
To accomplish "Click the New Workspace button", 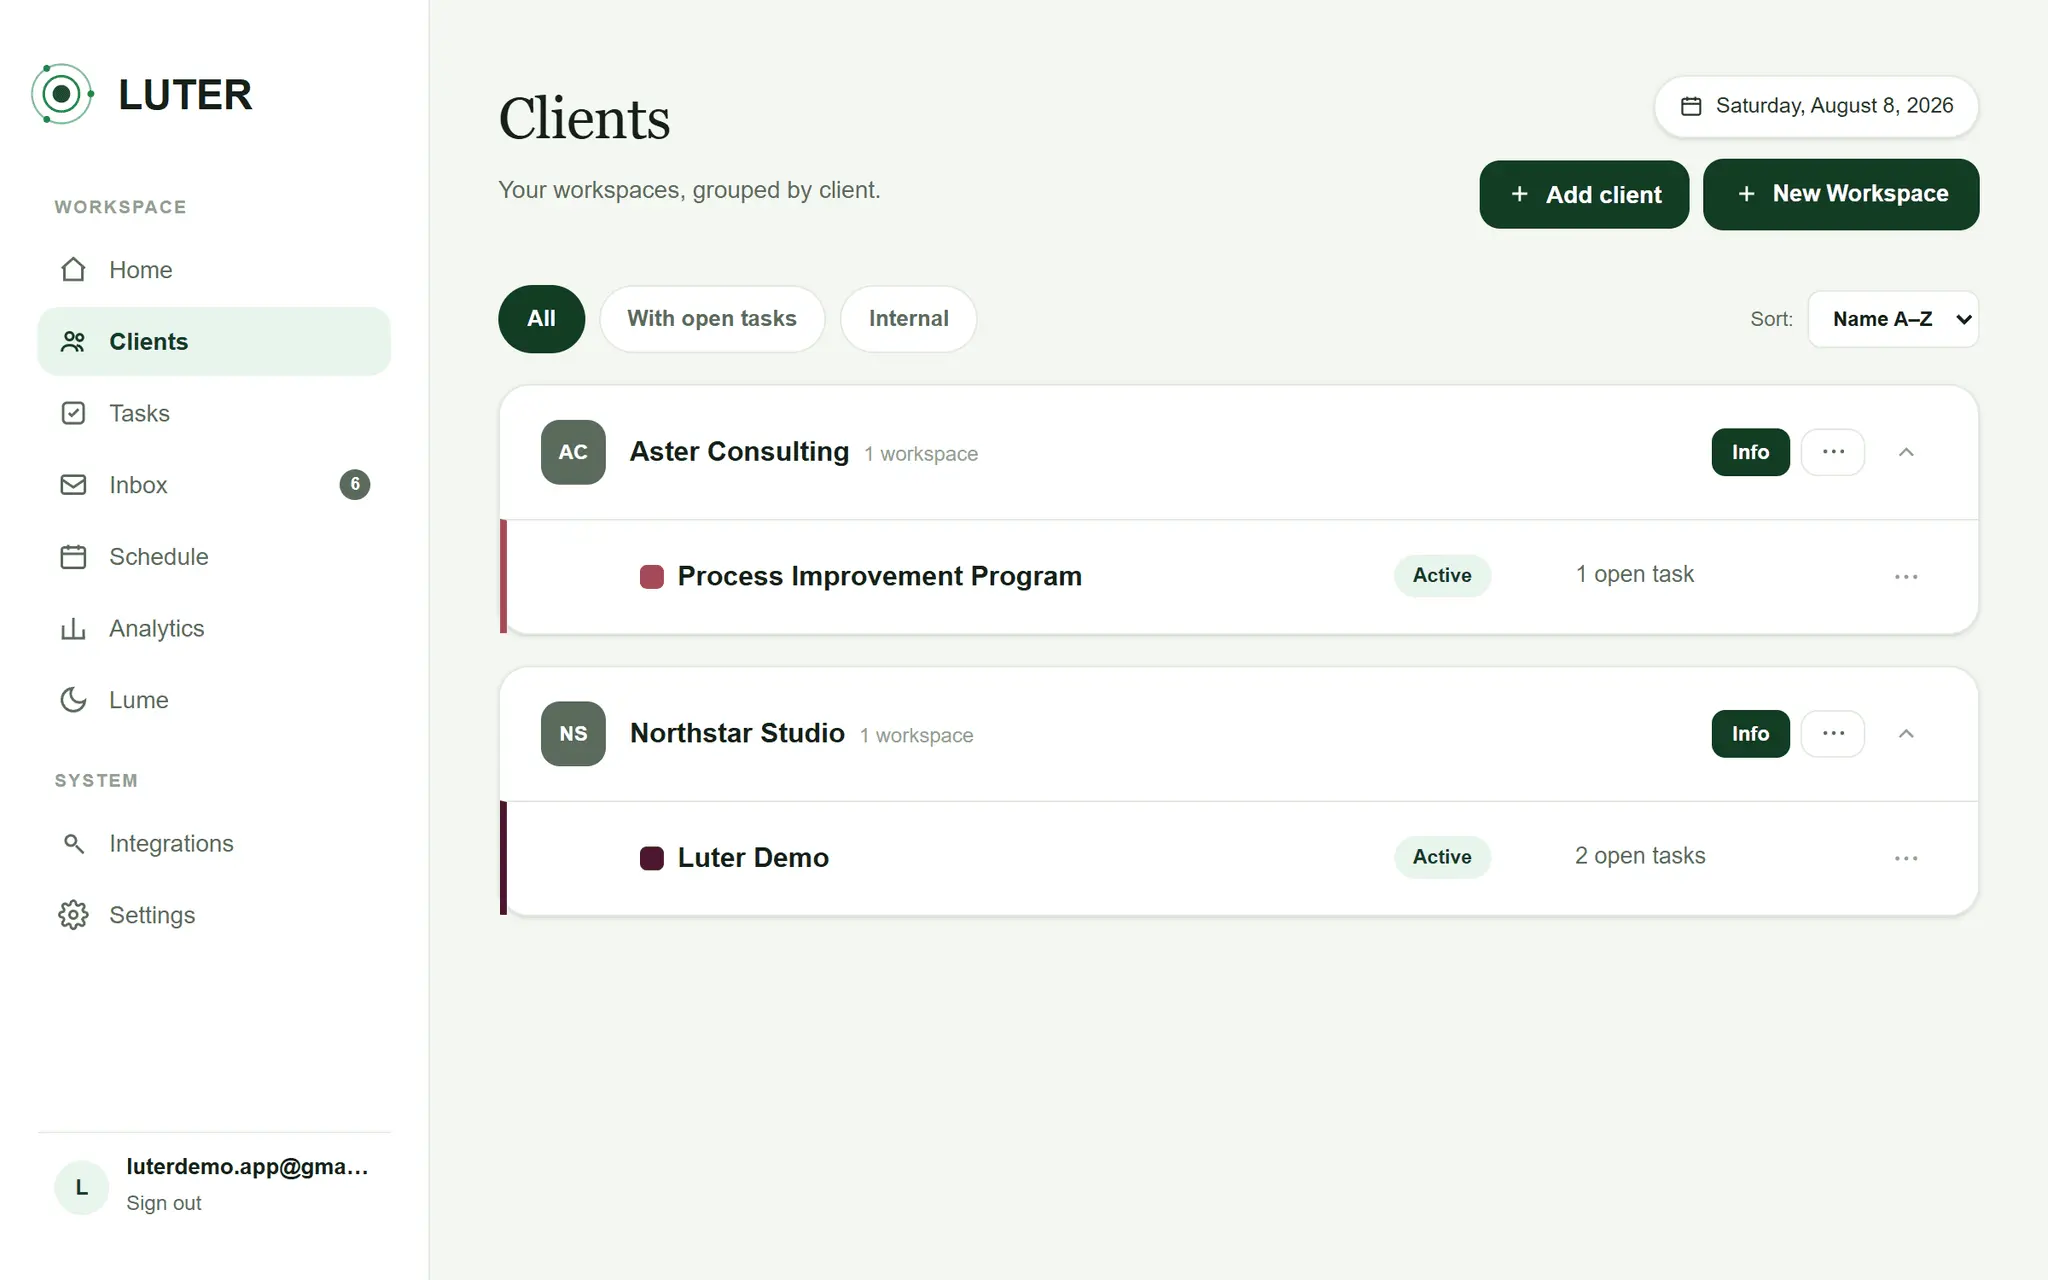I will click(x=1841, y=194).
